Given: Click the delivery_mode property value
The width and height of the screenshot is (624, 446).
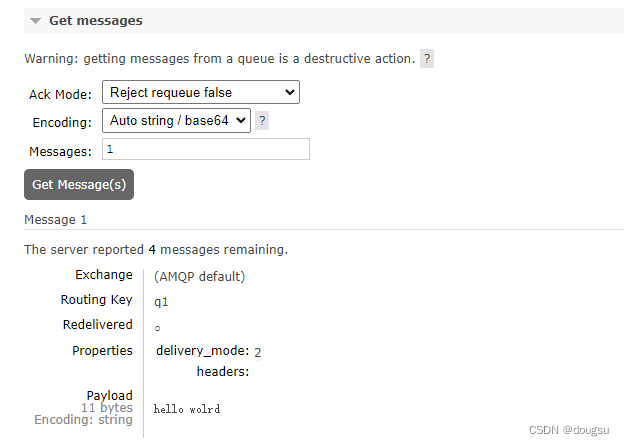Looking at the screenshot, I should 258,352.
